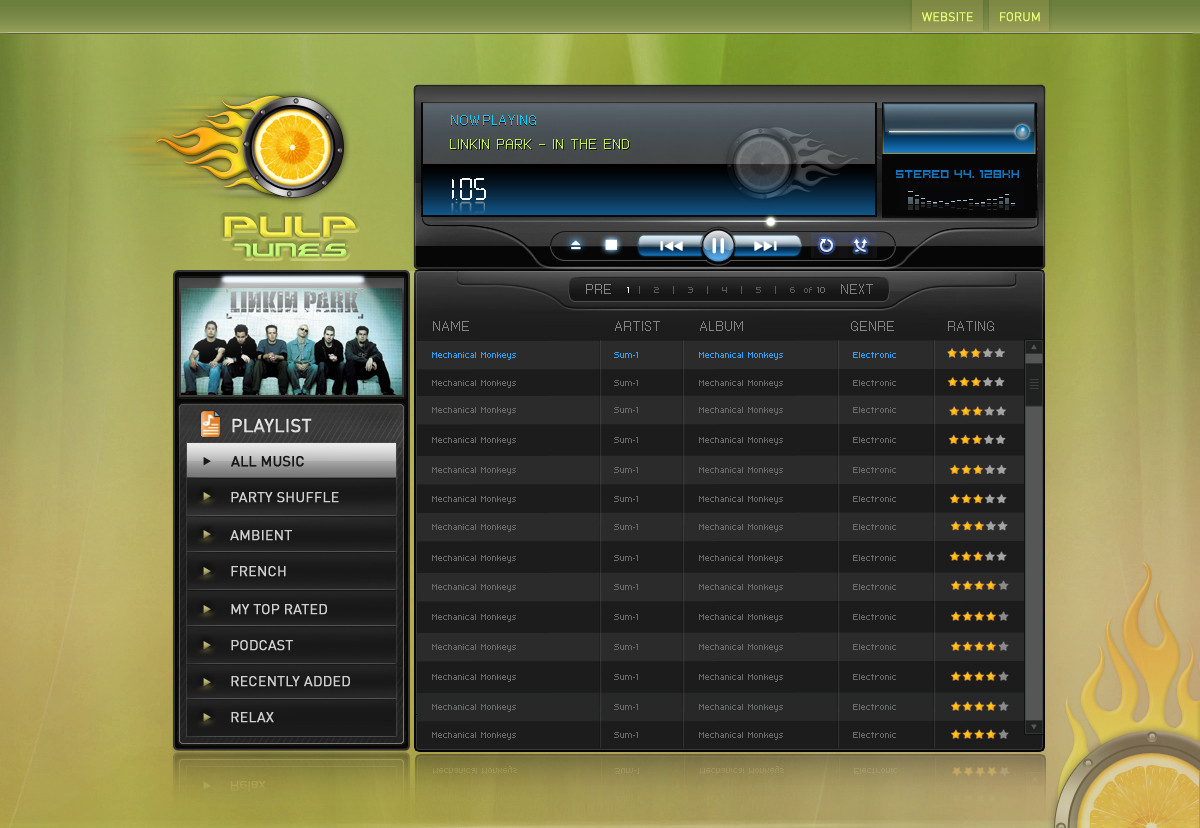Click the song progress seek handle
This screenshot has height=828, width=1200.
(x=770, y=222)
